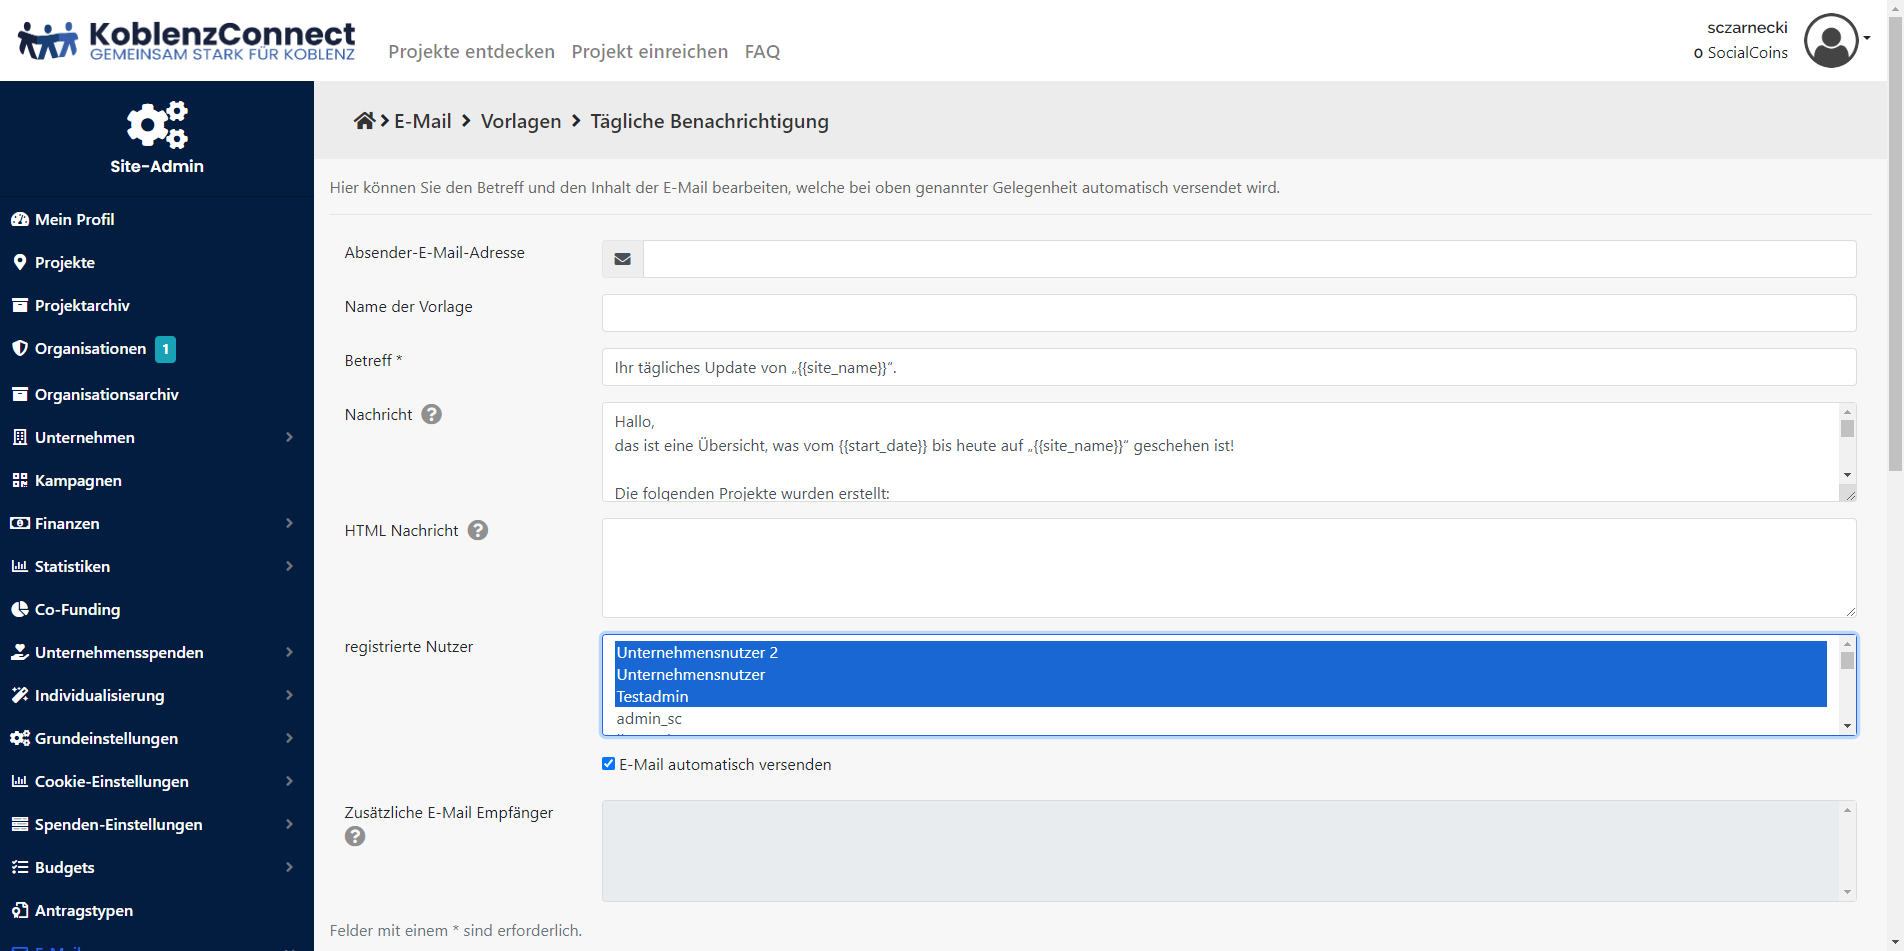Click the envelope icon in the sender field

622,259
